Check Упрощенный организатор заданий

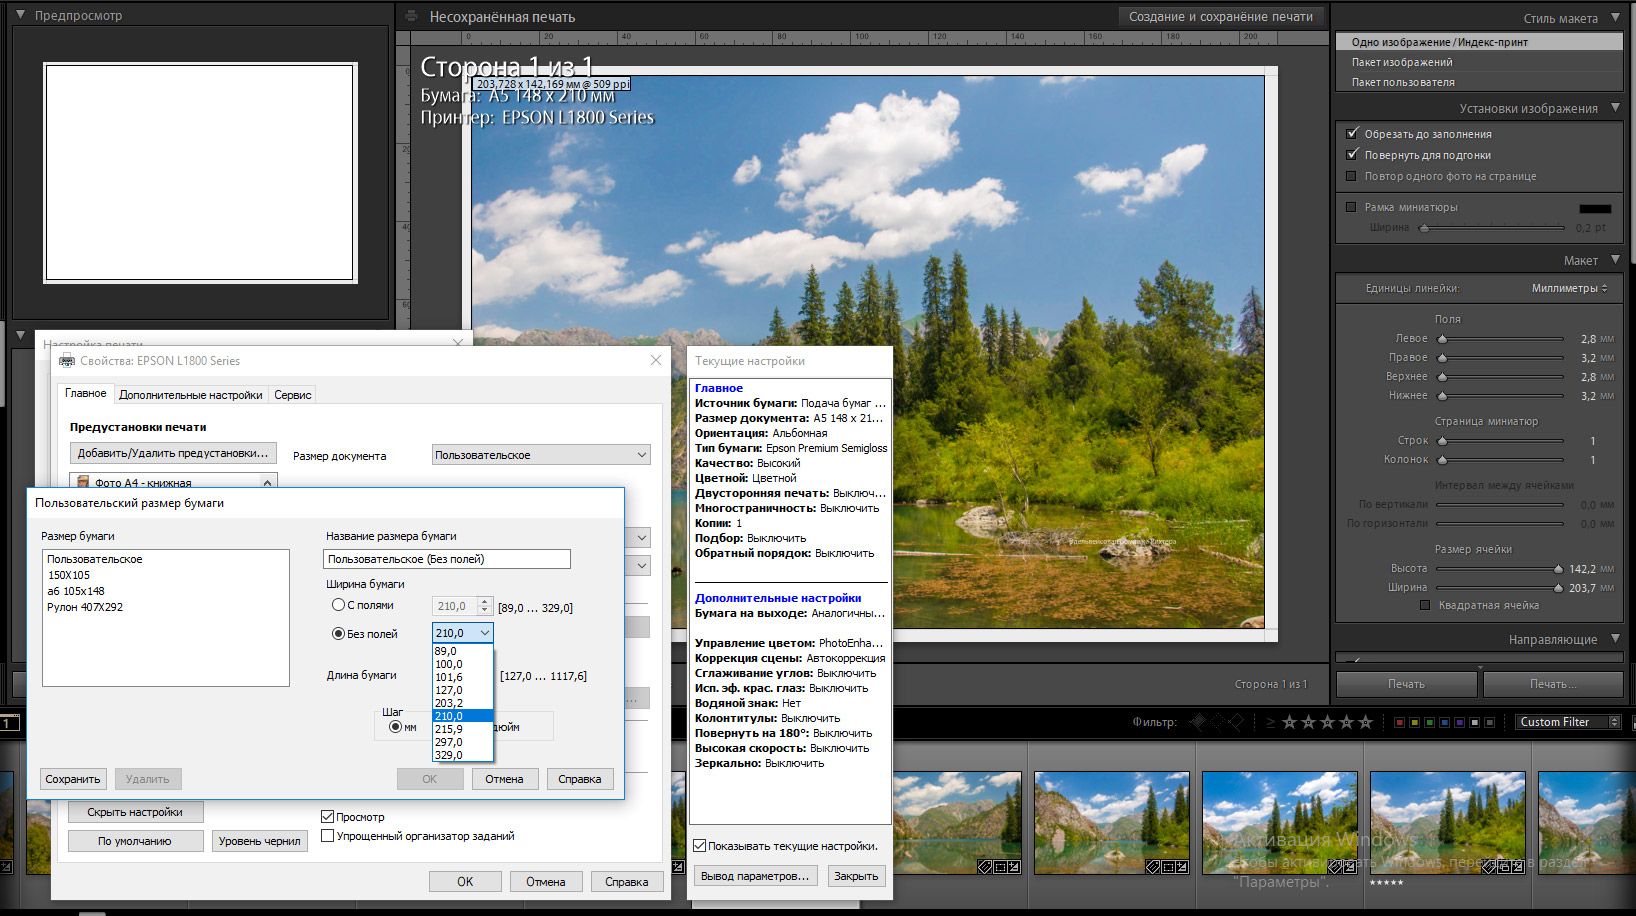pos(327,836)
